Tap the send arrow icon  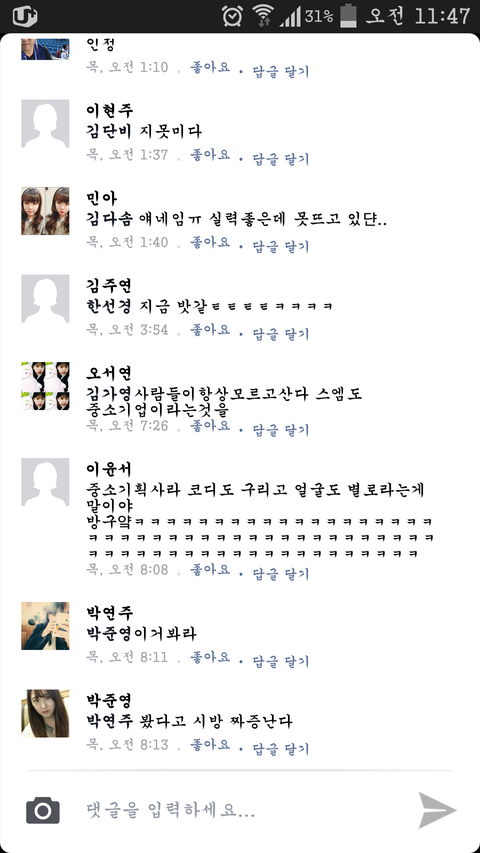[437, 811]
